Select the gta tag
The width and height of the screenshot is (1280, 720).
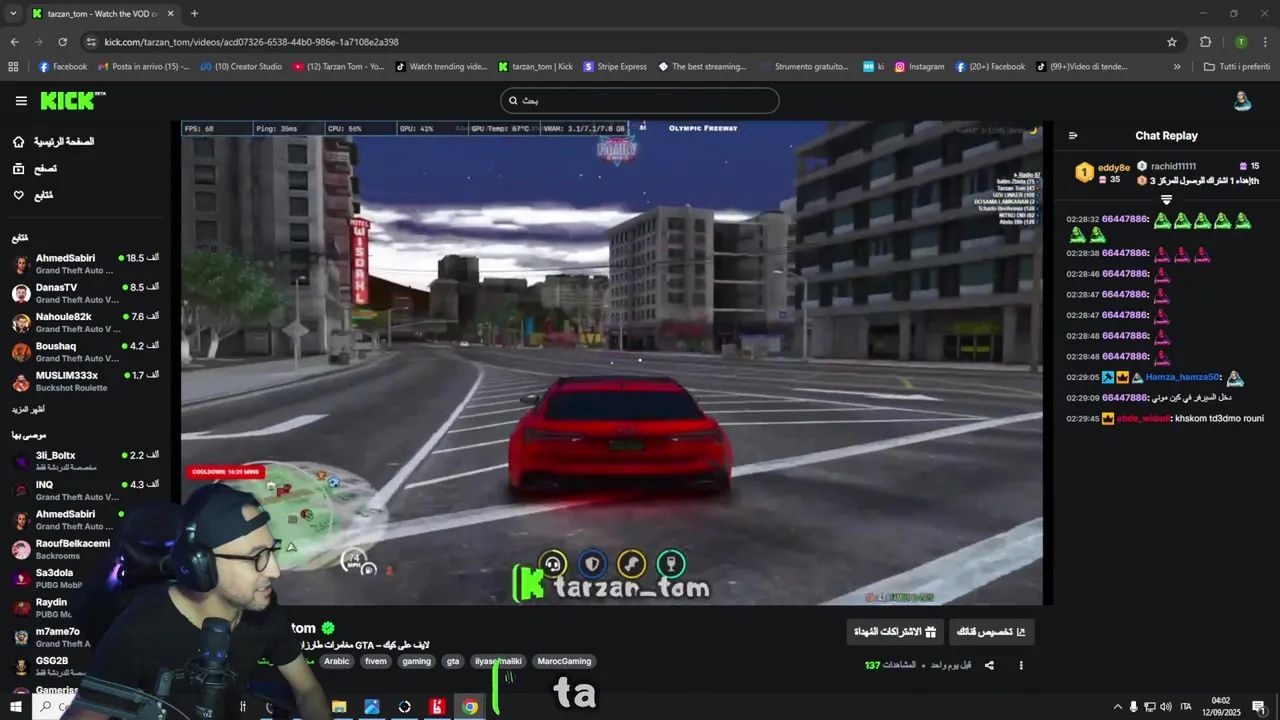(x=453, y=661)
